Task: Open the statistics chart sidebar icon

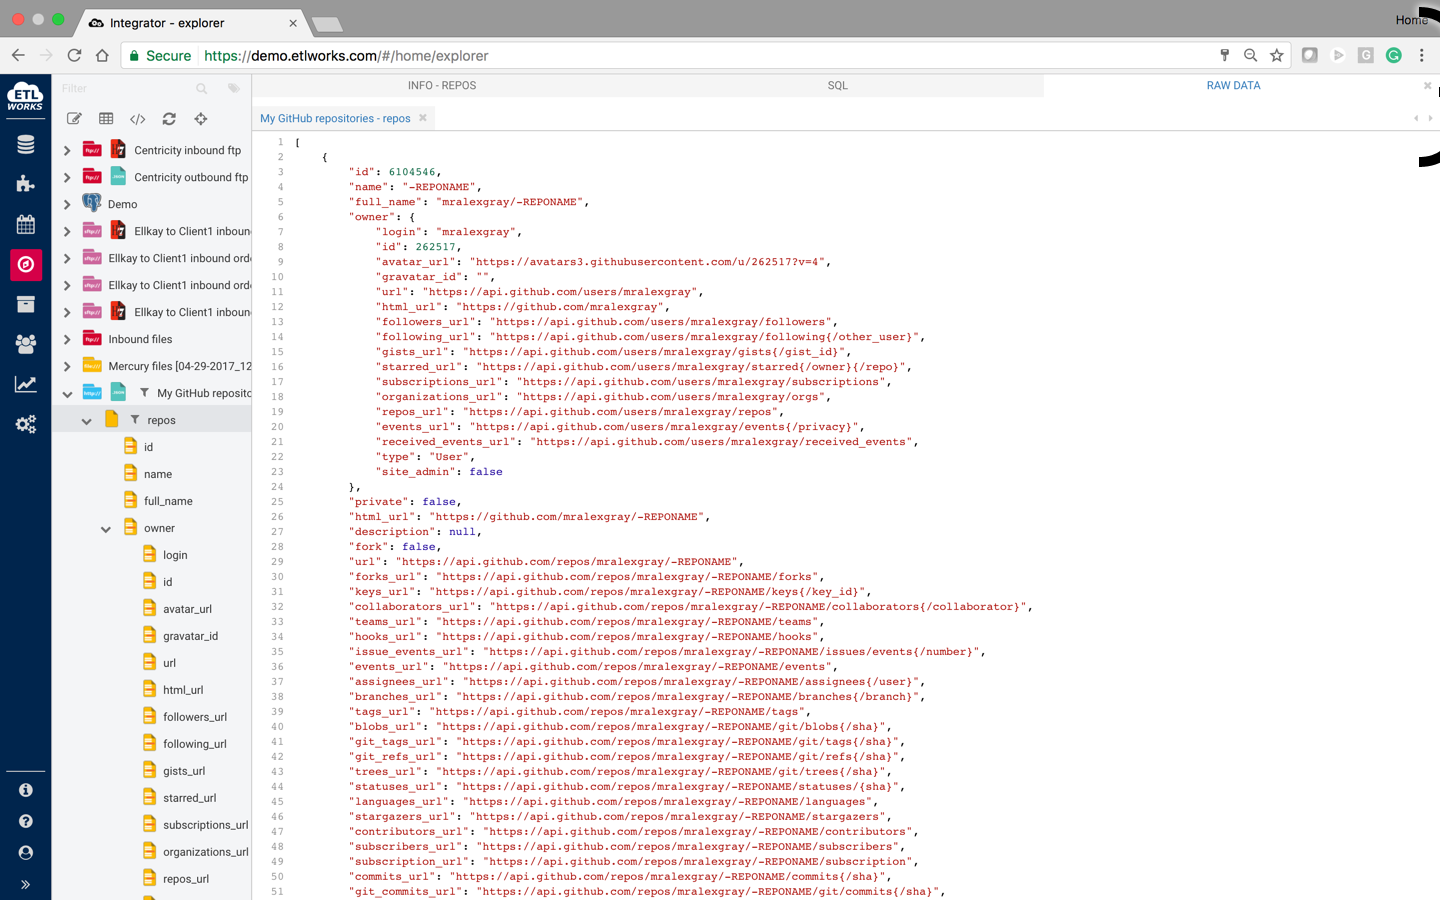Action: click(x=25, y=384)
